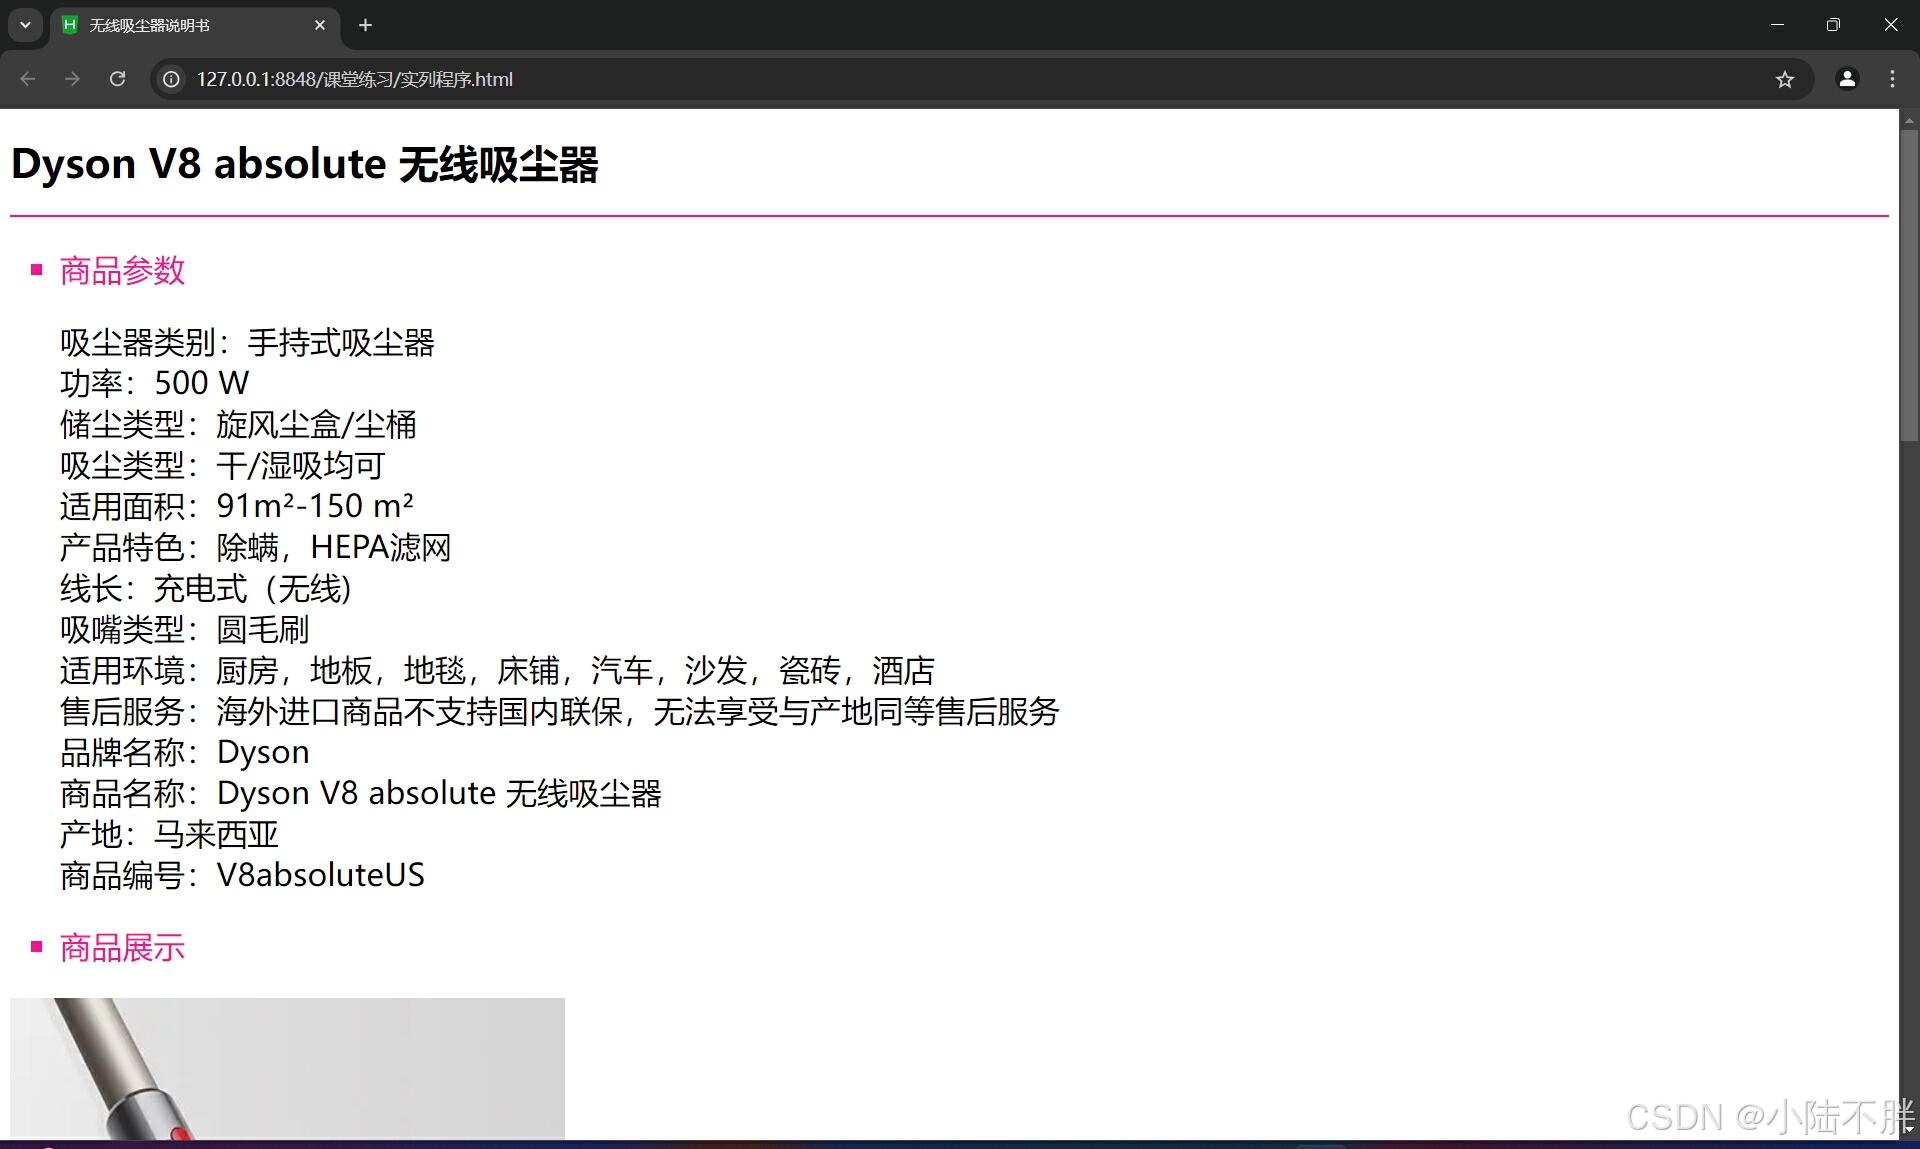The height and width of the screenshot is (1149, 1920).
Task: Click the vacuum product image
Action: pyautogui.click(x=287, y=1068)
